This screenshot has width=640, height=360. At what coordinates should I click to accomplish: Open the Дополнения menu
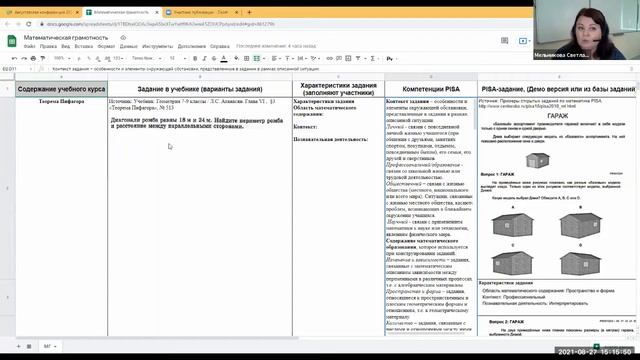(191, 47)
